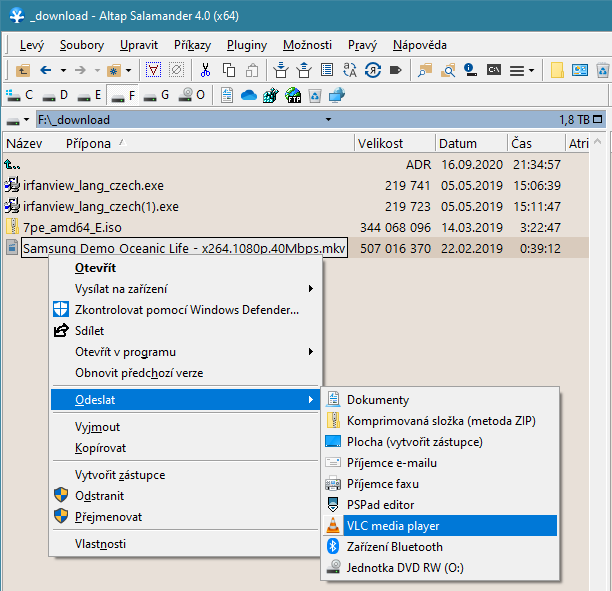This screenshot has height=591, width=612.
Task: Go to parent directory using toolbar icon
Action: click(24, 70)
